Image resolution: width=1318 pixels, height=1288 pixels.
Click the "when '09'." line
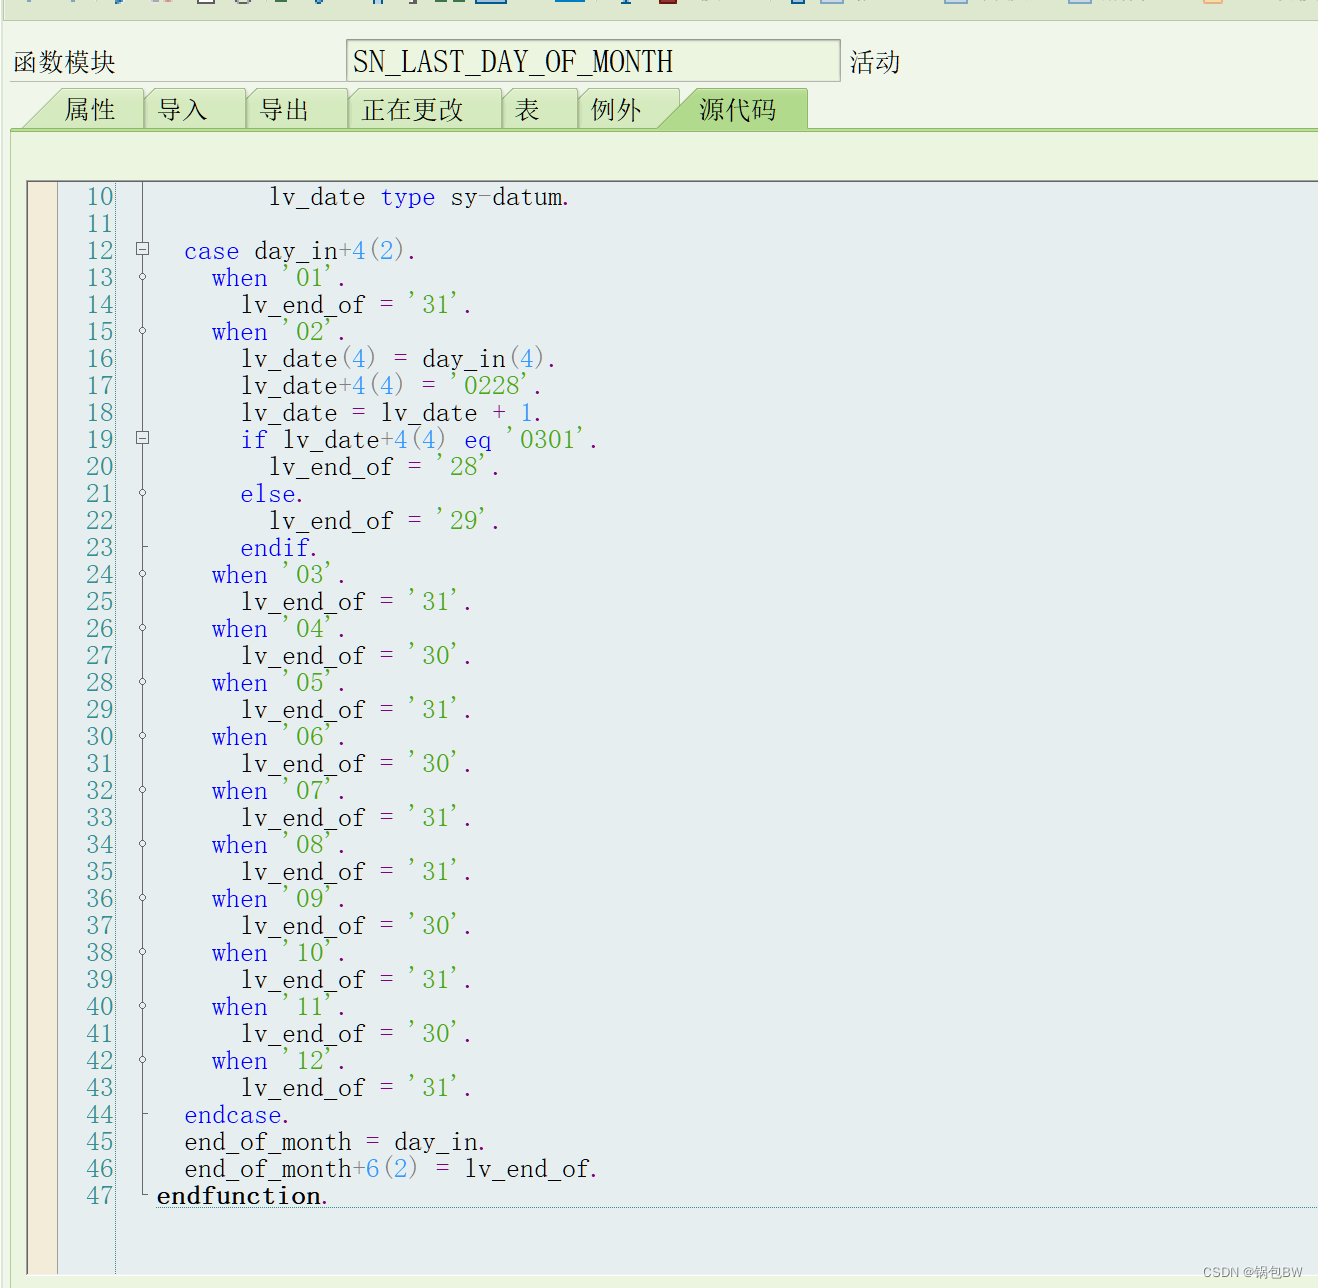[278, 899]
